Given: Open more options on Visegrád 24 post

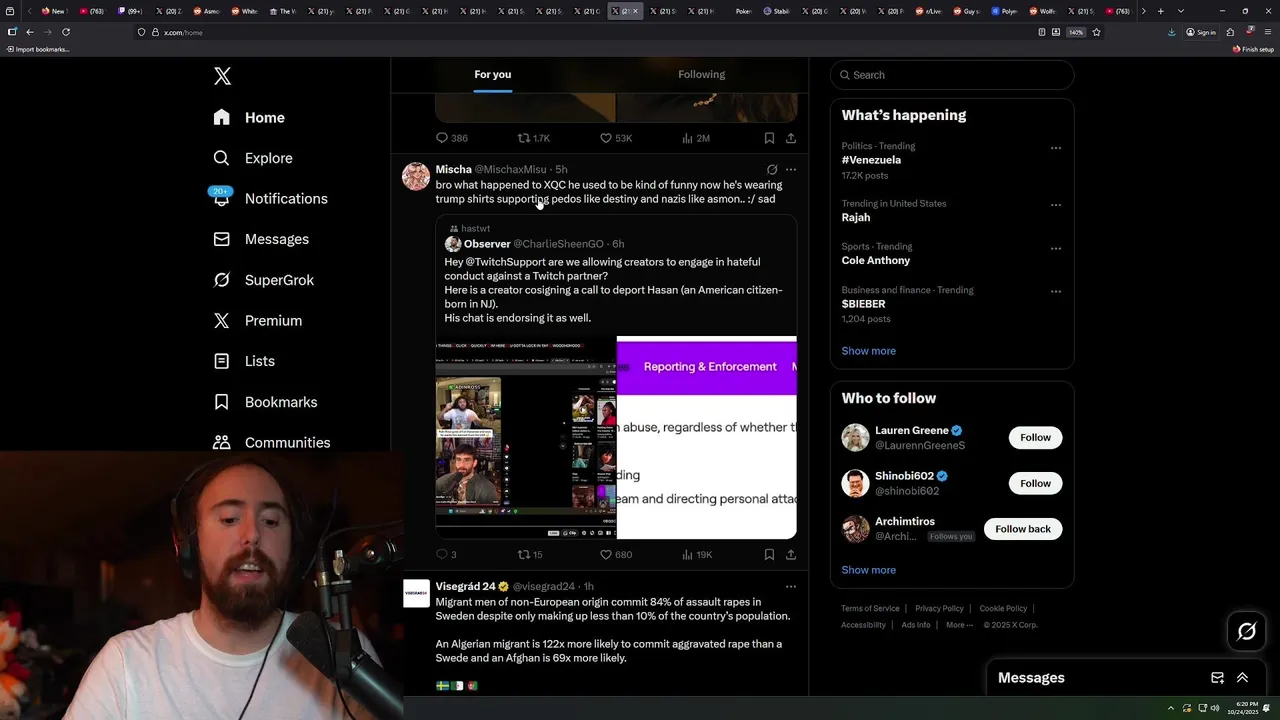Looking at the screenshot, I should pyautogui.click(x=791, y=586).
